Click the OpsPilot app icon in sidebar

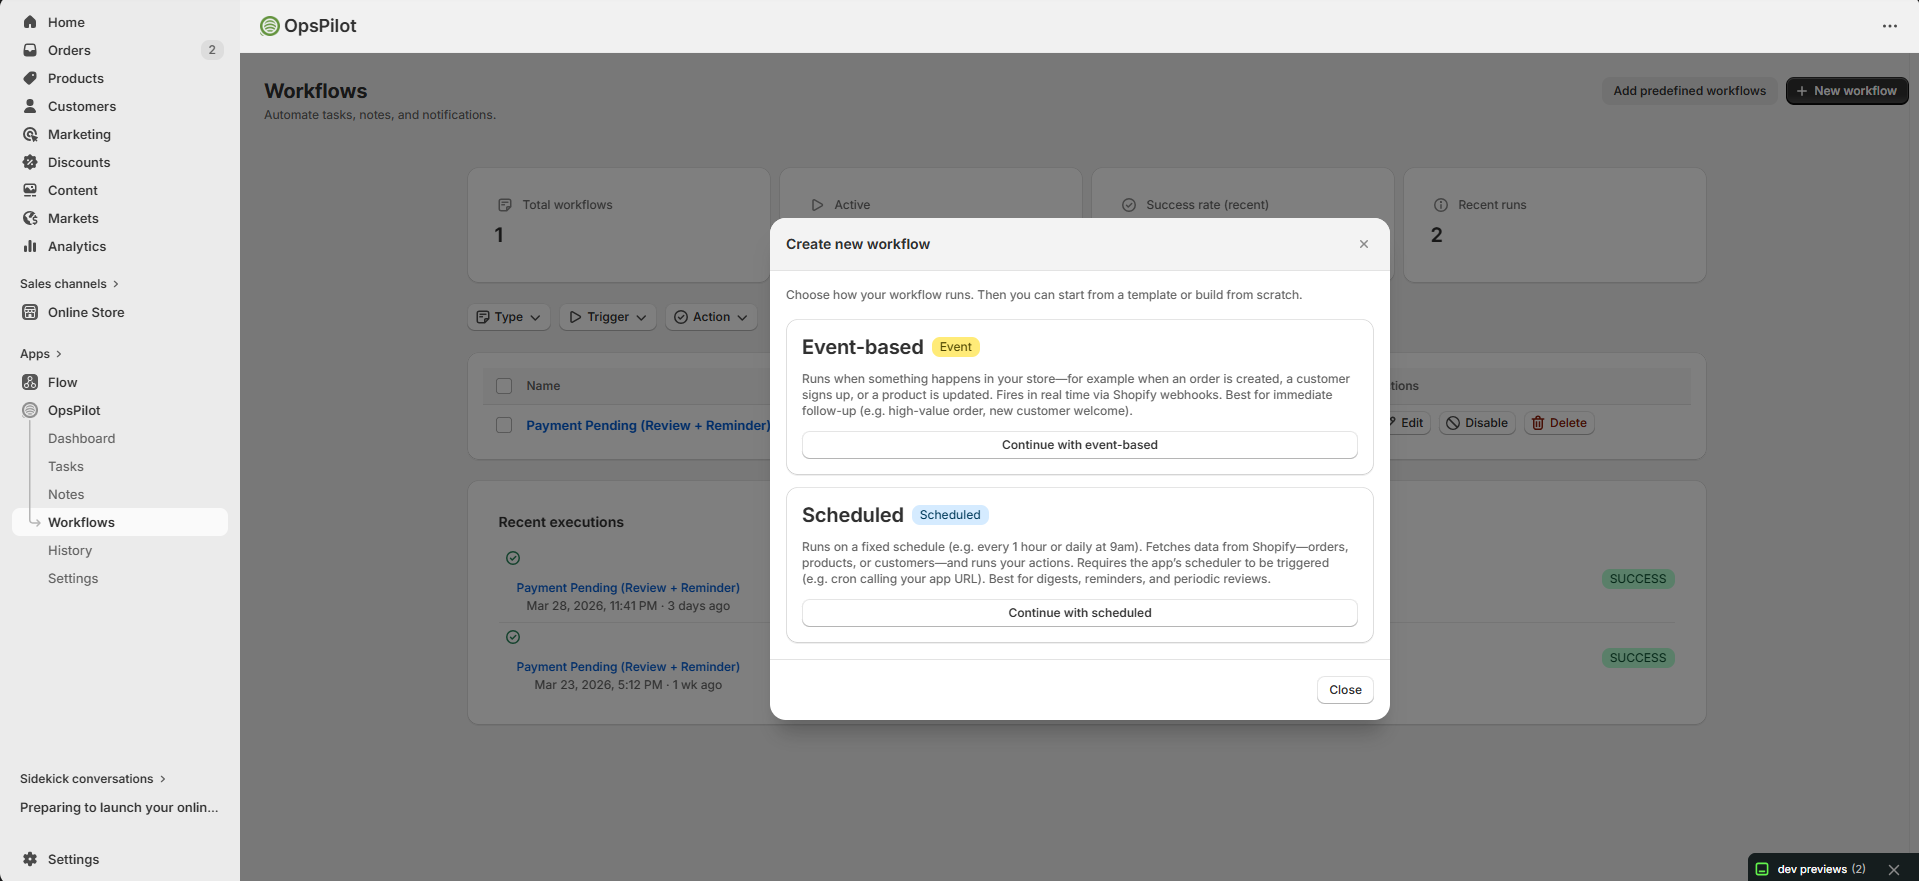30,410
